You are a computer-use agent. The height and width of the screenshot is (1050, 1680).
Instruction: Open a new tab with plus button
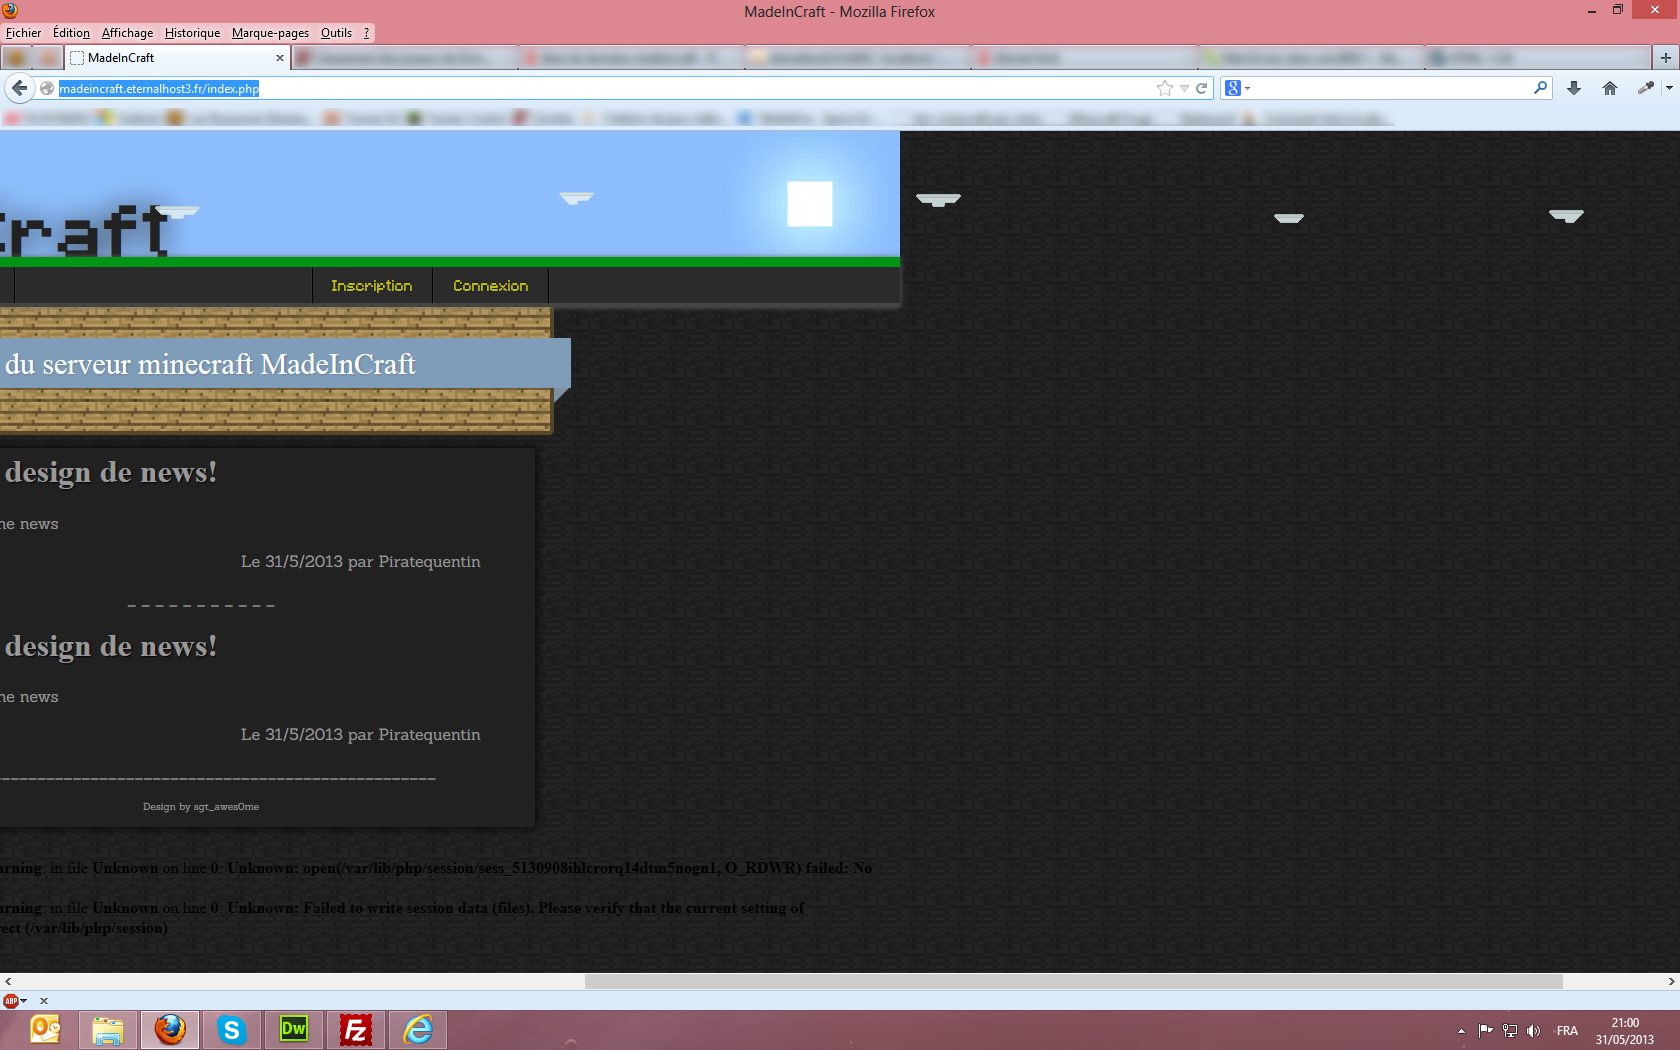tap(1665, 58)
